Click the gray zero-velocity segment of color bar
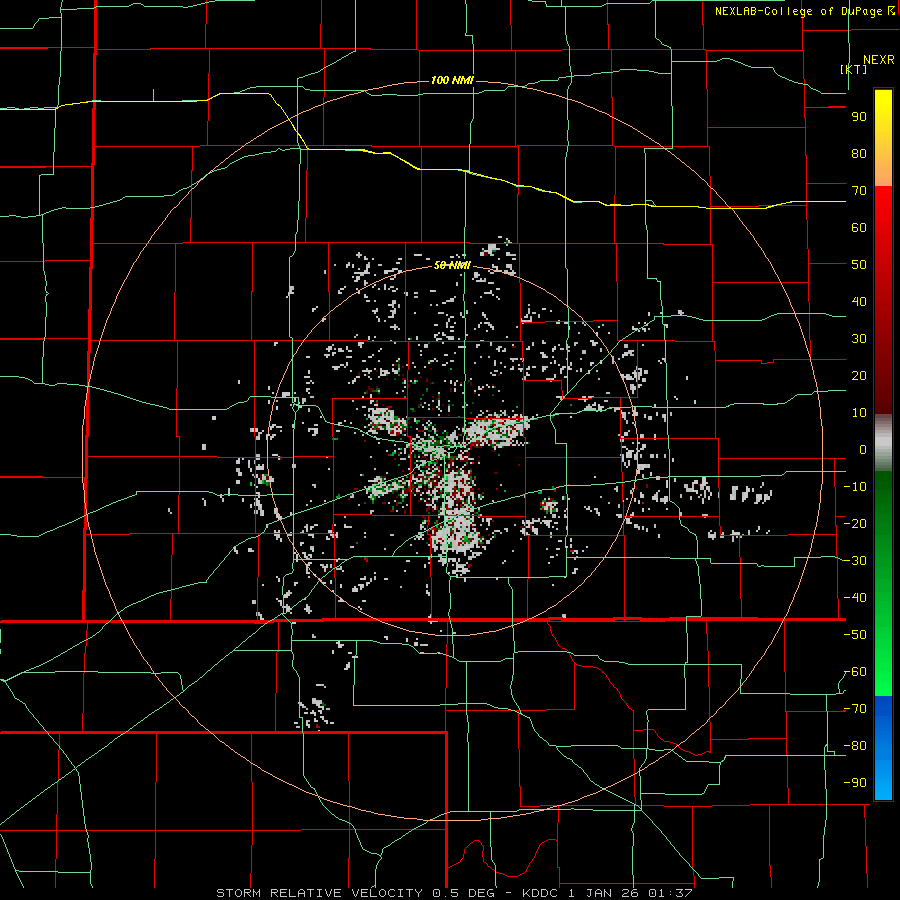 click(883, 443)
